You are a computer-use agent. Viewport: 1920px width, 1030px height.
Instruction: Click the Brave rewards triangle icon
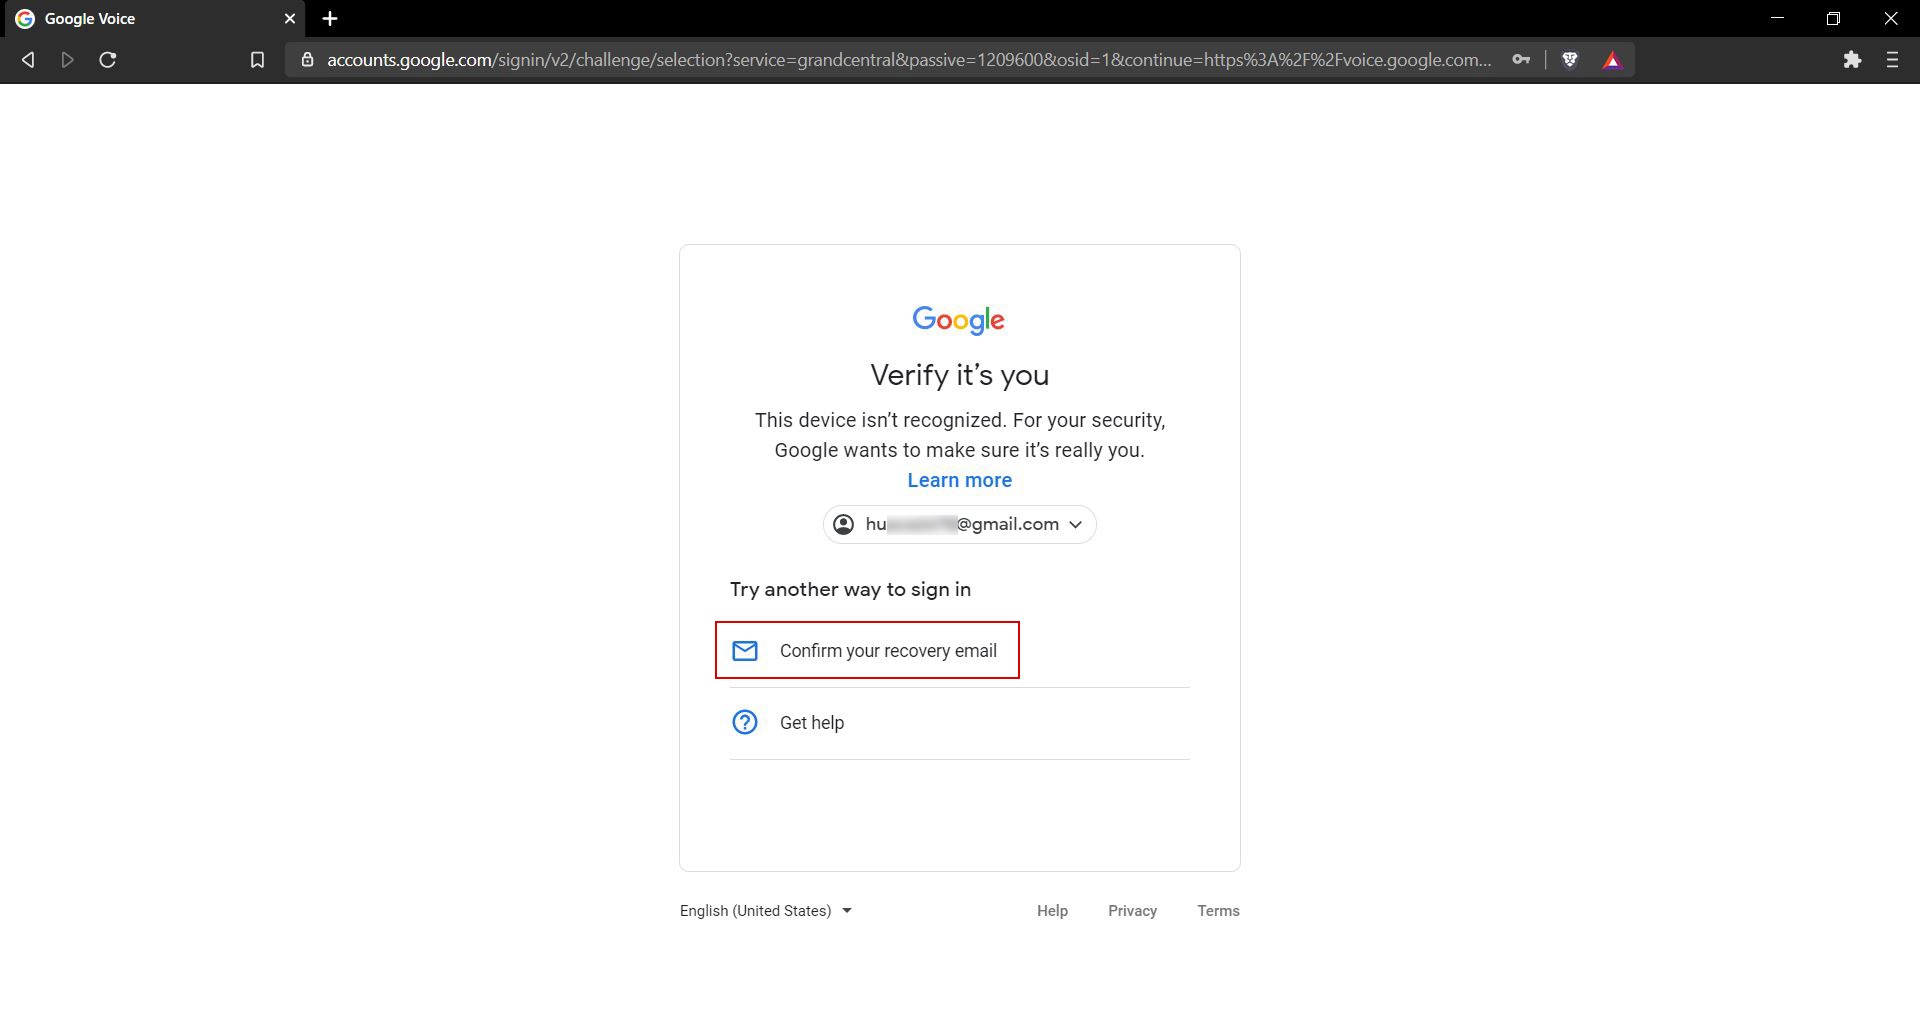click(x=1612, y=60)
